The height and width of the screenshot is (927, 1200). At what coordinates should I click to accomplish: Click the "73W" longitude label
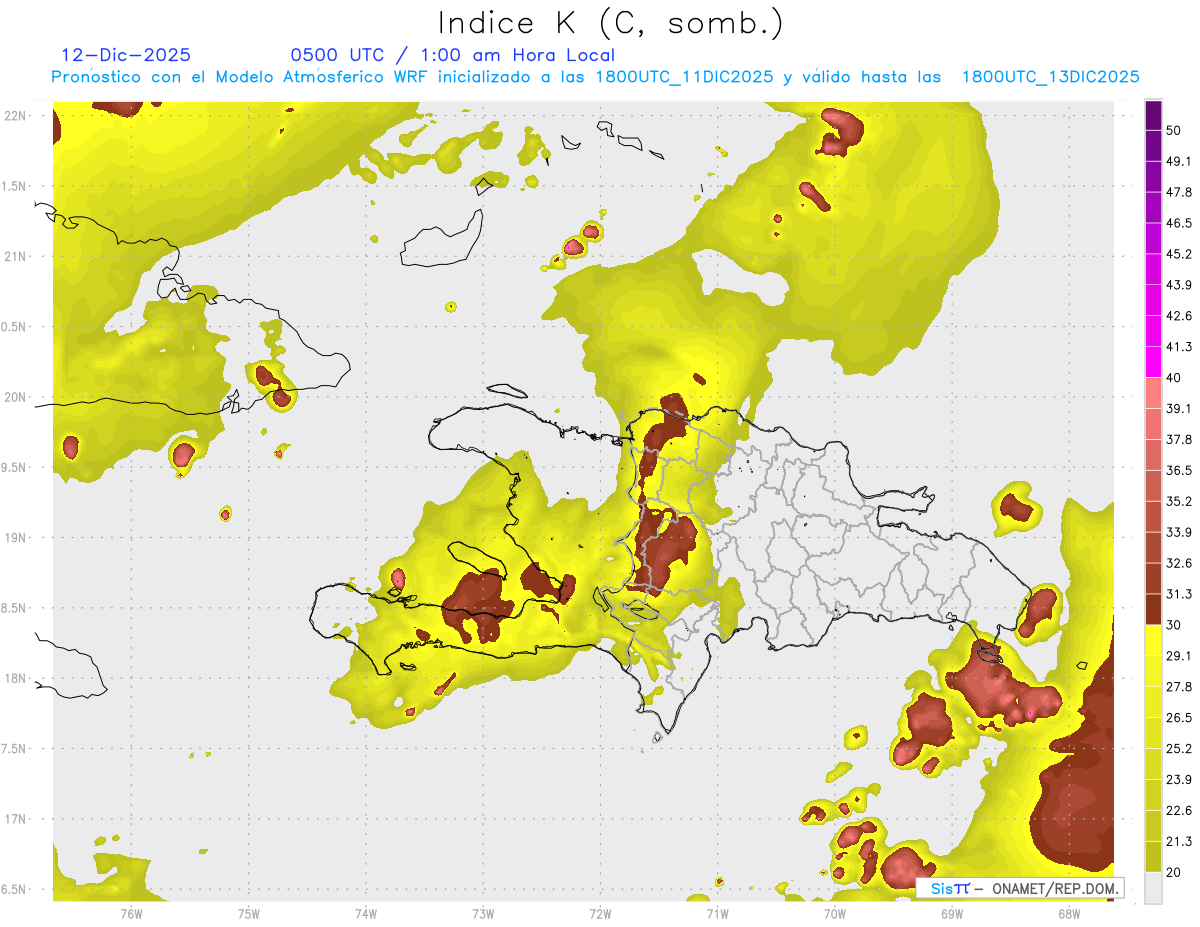coord(483,913)
